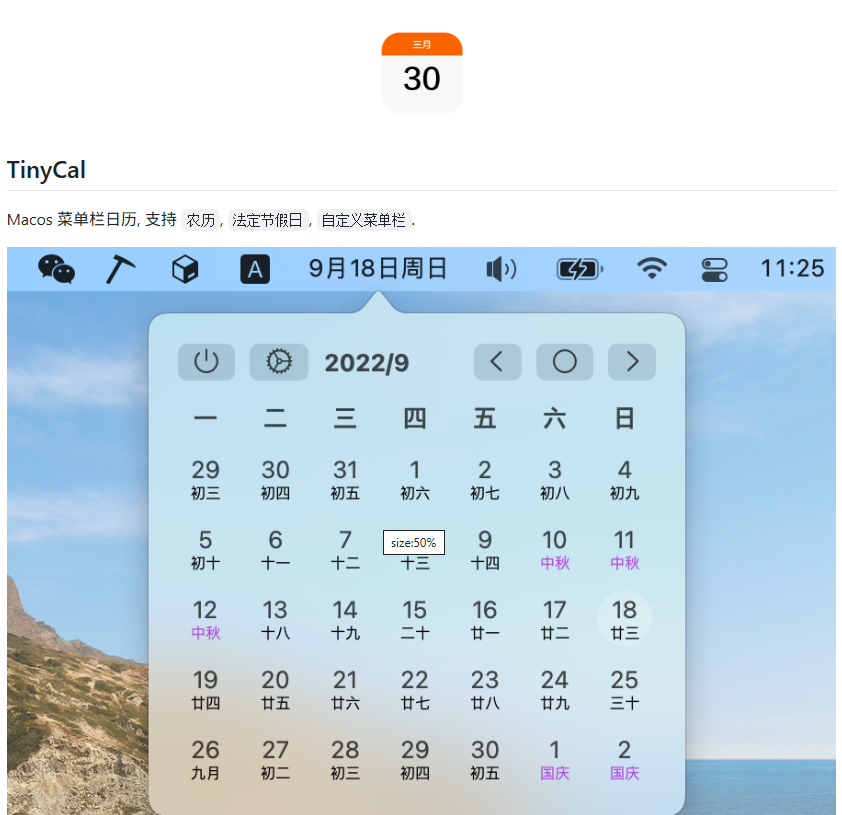Click the volume speaker icon
This screenshot has height=815, width=842.
point(501,269)
